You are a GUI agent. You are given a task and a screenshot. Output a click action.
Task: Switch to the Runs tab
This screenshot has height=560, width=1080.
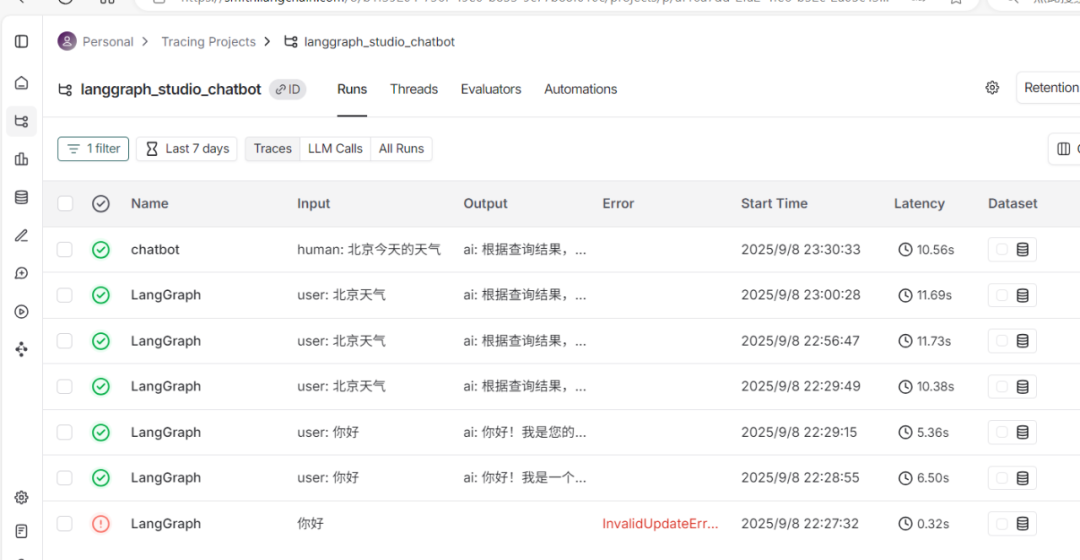(352, 90)
